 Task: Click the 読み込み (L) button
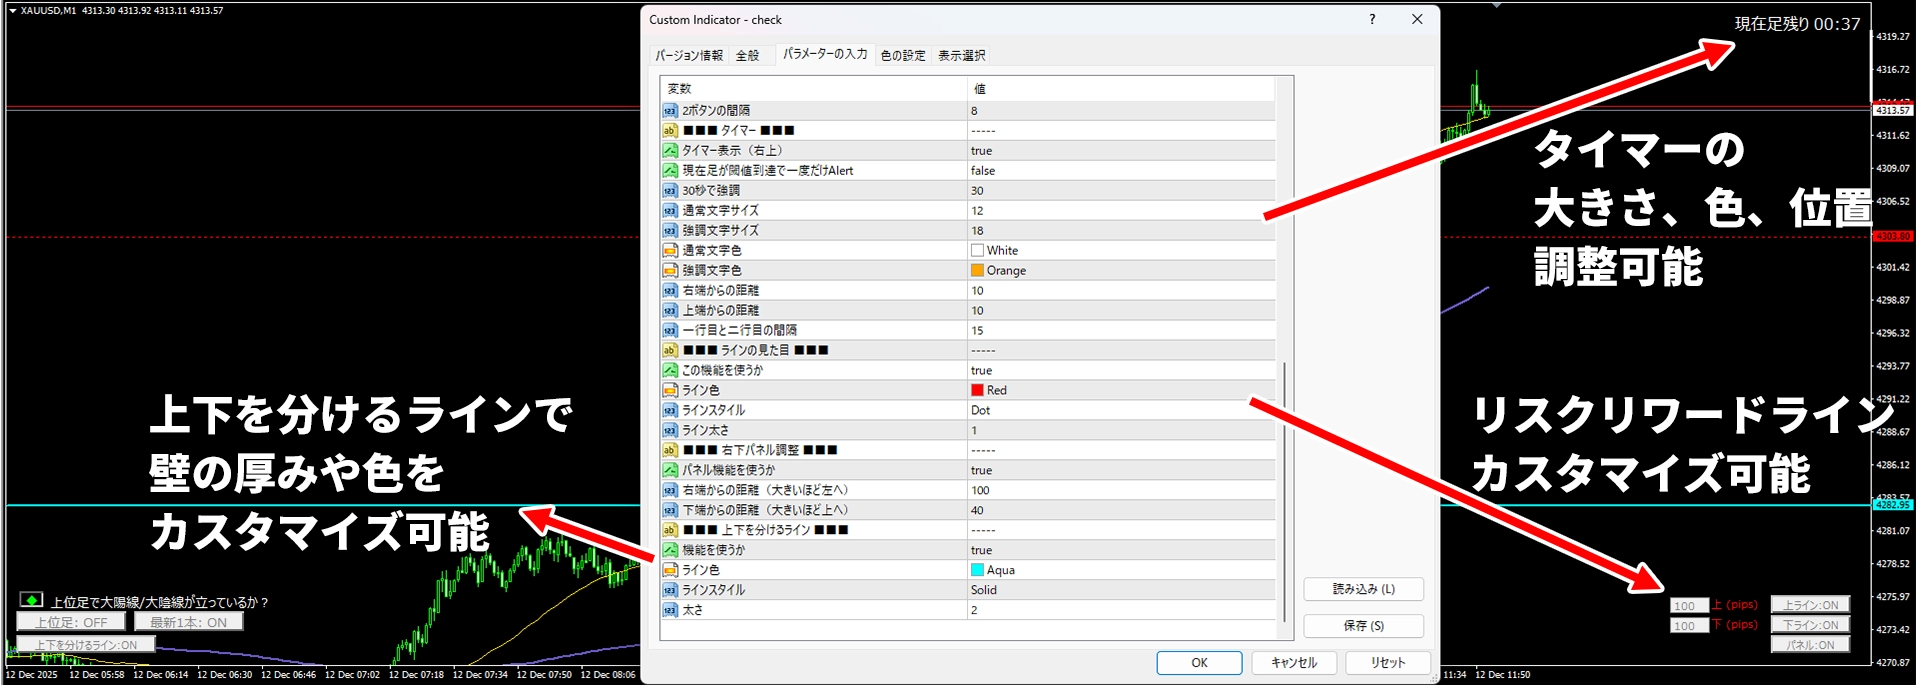tap(1363, 589)
